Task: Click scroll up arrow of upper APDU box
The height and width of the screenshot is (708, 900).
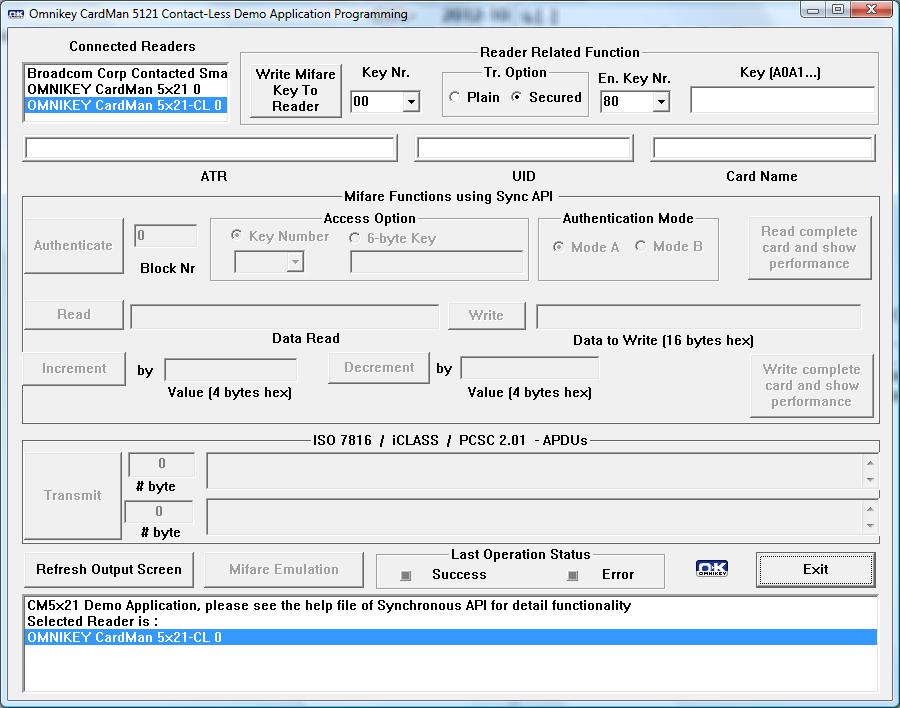Action: 870,463
